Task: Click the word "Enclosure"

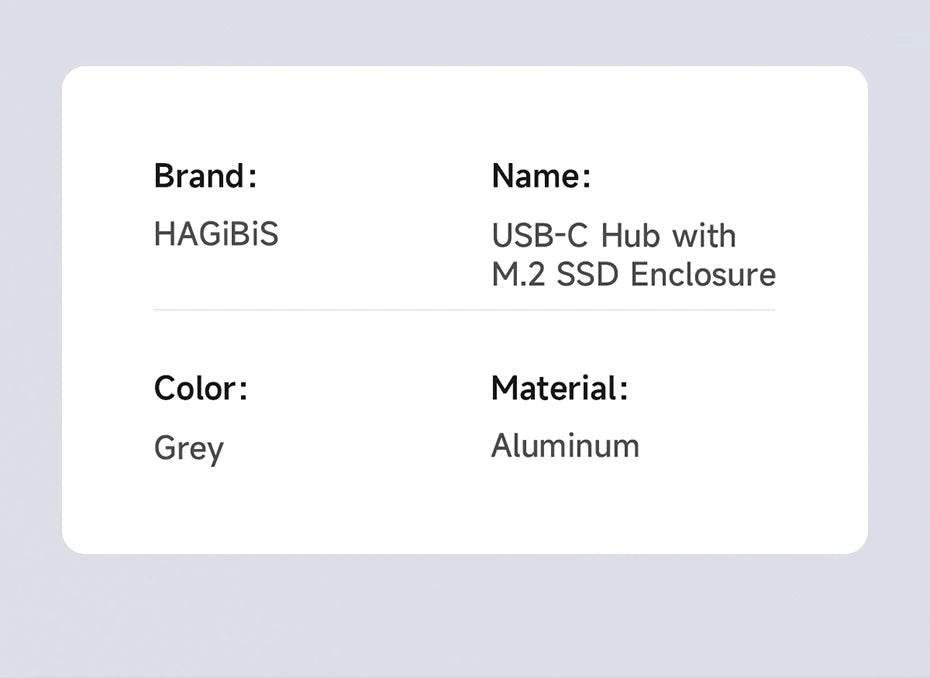Action: [704, 274]
